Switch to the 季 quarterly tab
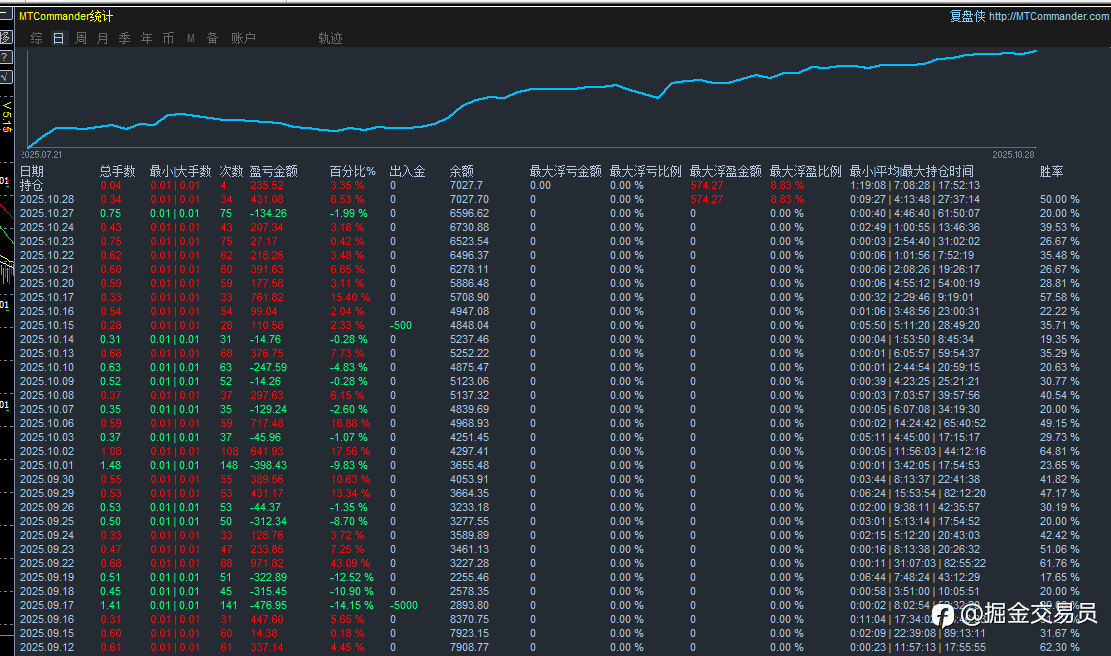Screen dimensions: 1111x656 125,38
